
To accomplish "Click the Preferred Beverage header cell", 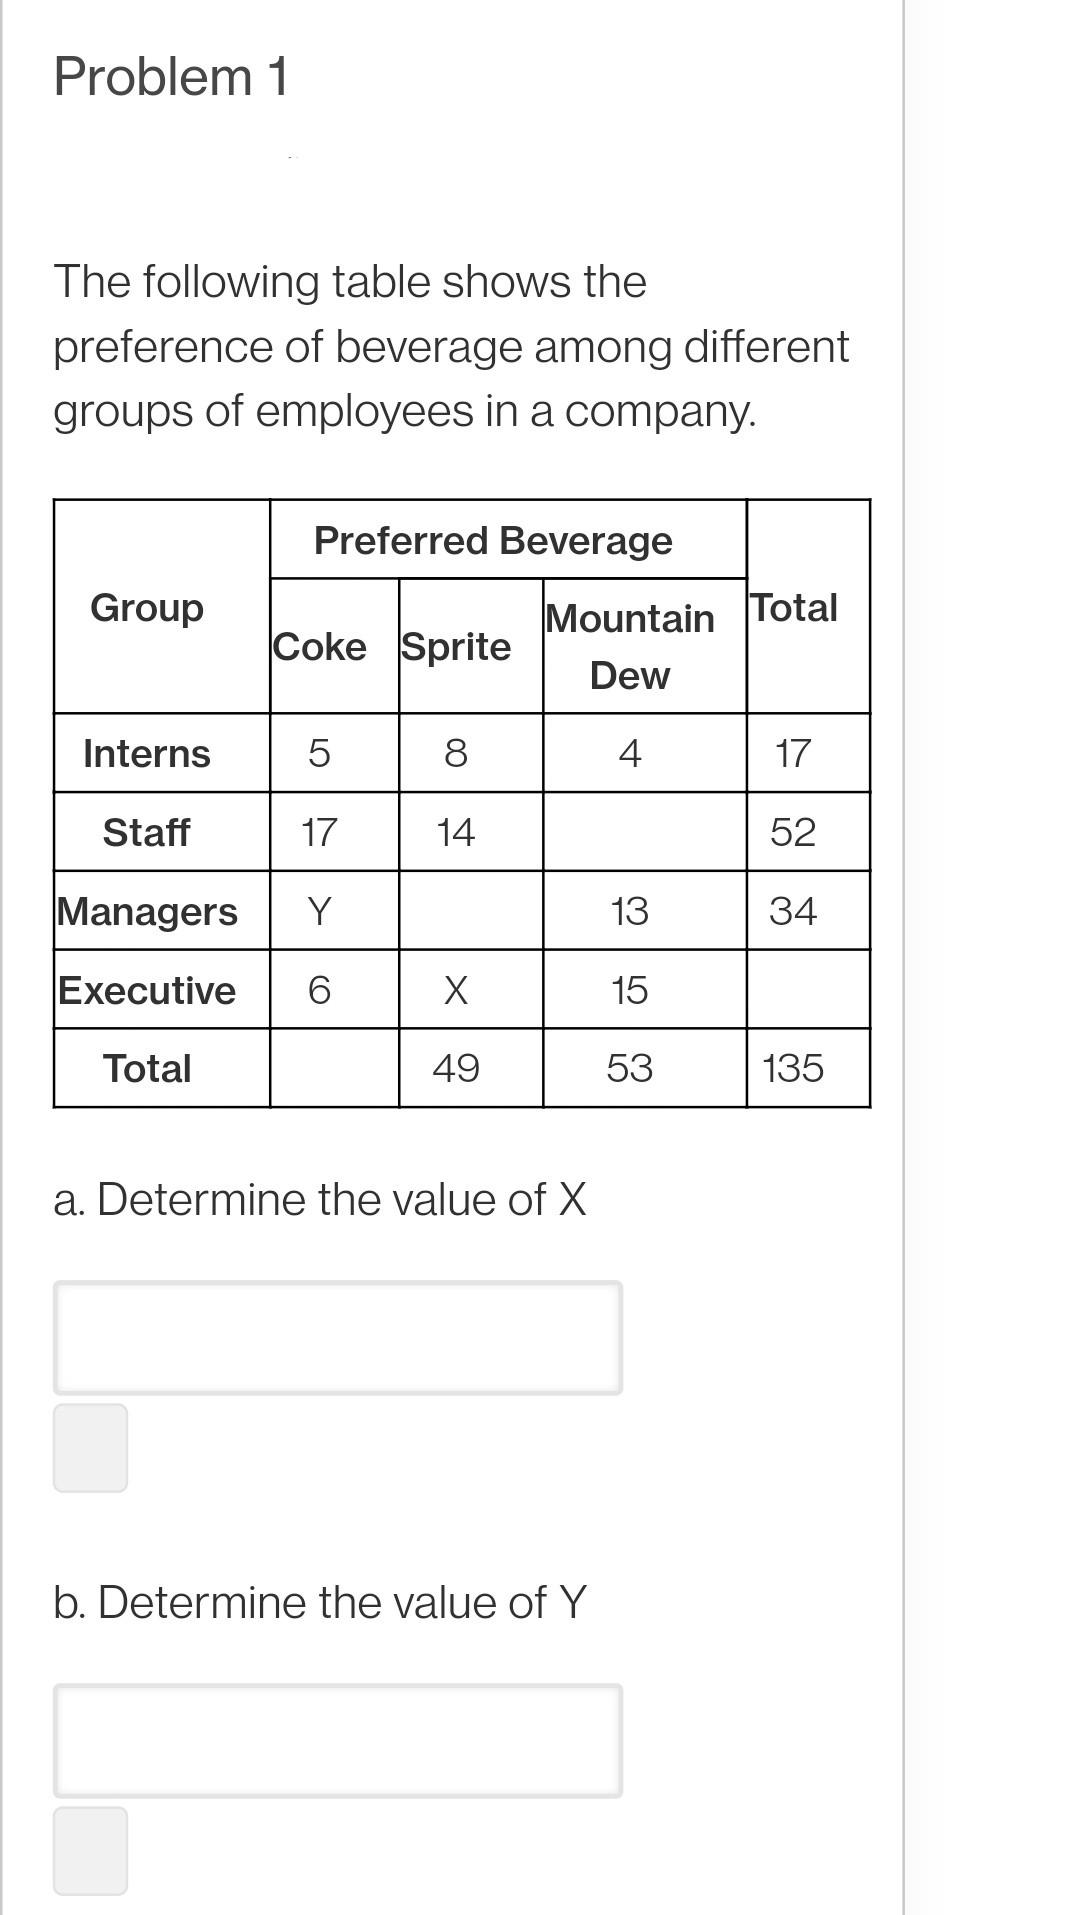I will click(x=508, y=540).
